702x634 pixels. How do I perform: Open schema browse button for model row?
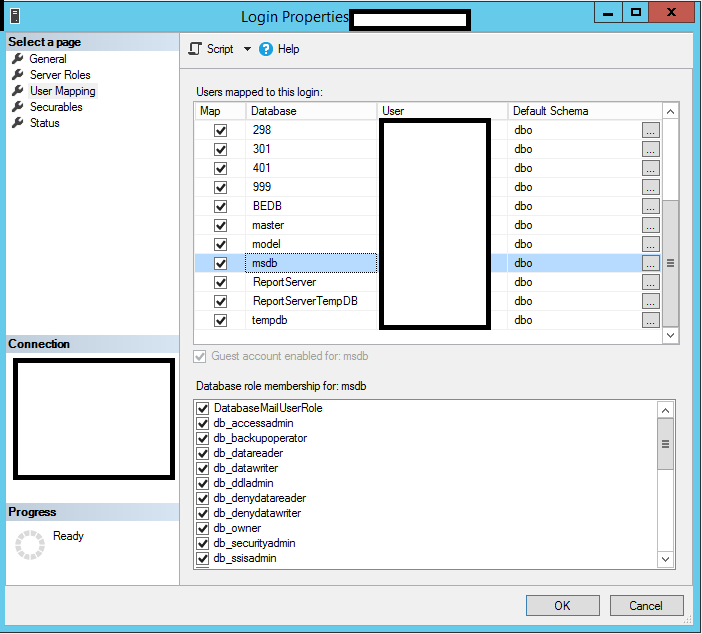pos(651,244)
